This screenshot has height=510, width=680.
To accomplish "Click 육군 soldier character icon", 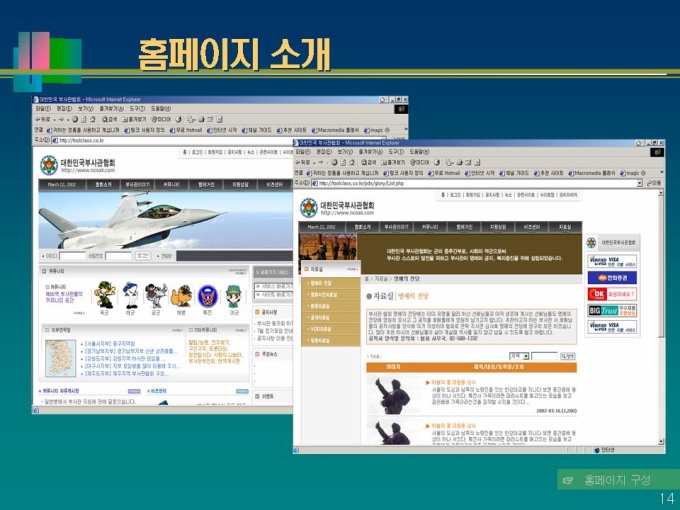I will (104, 295).
